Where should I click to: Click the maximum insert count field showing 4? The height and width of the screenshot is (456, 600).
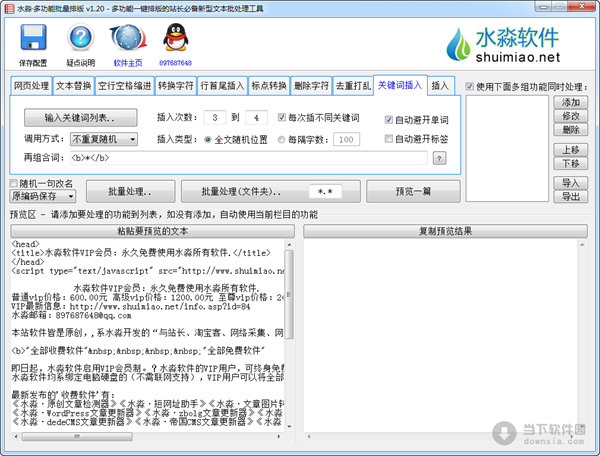[256, 117]
